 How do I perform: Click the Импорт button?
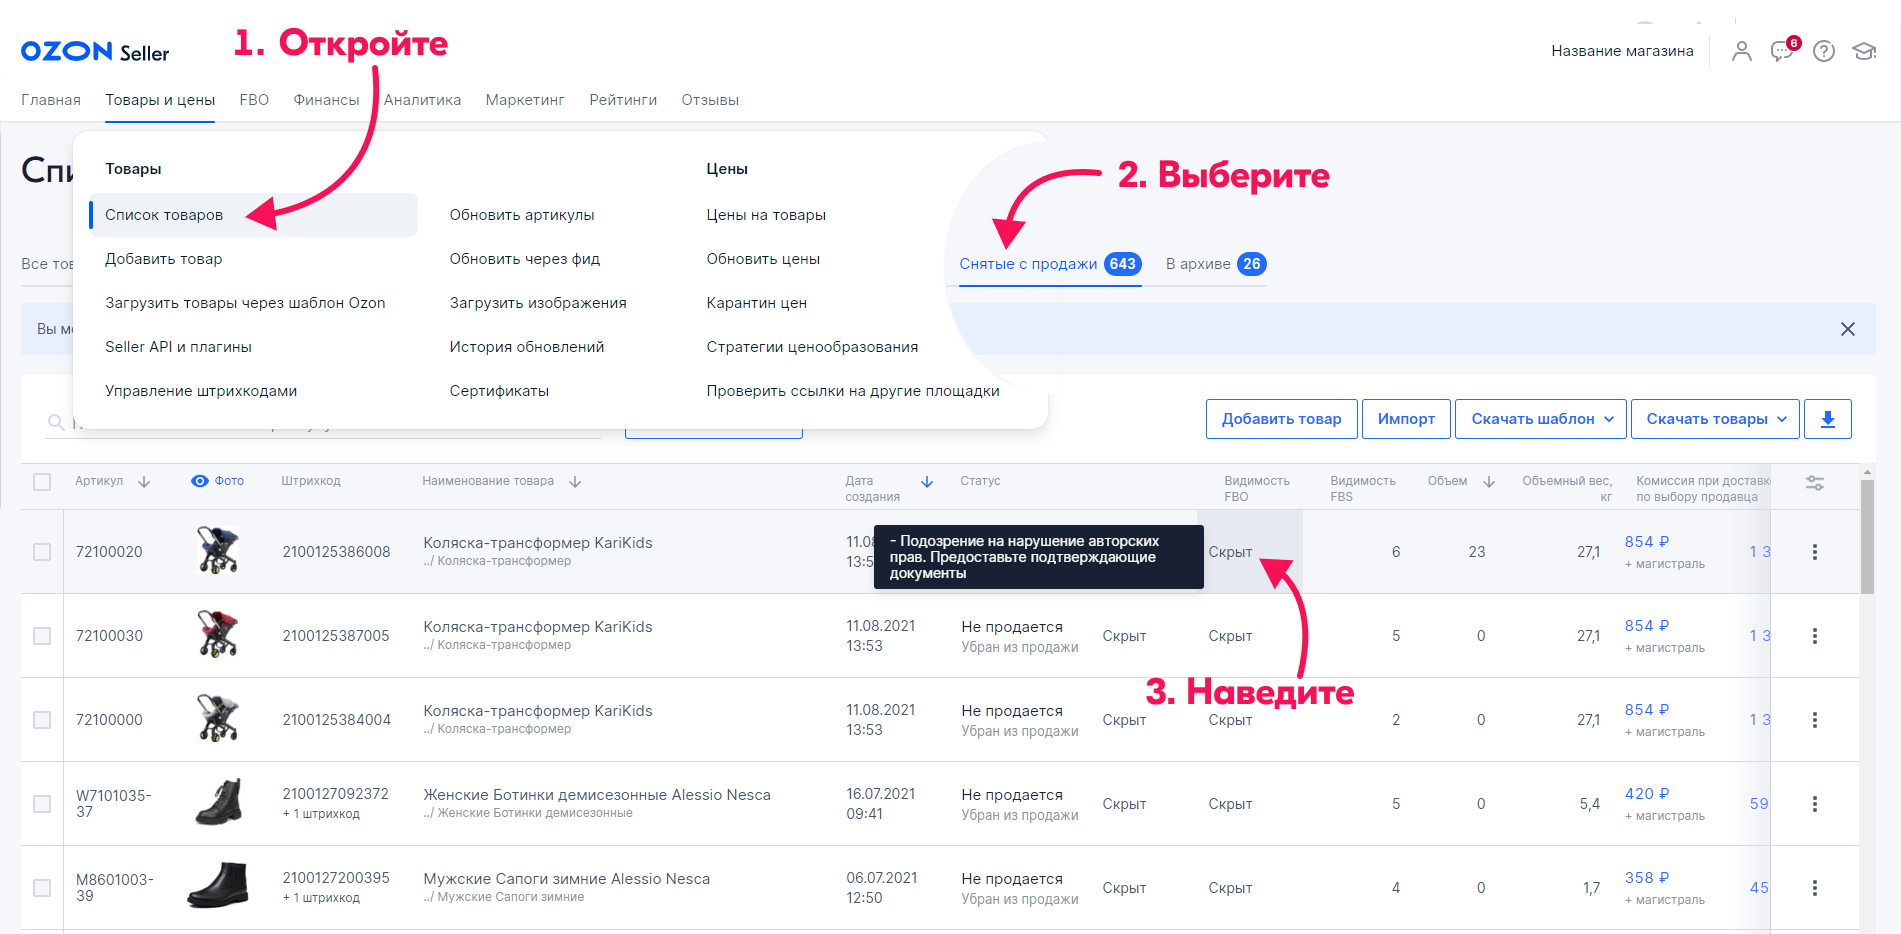[x=1406, y=419]
